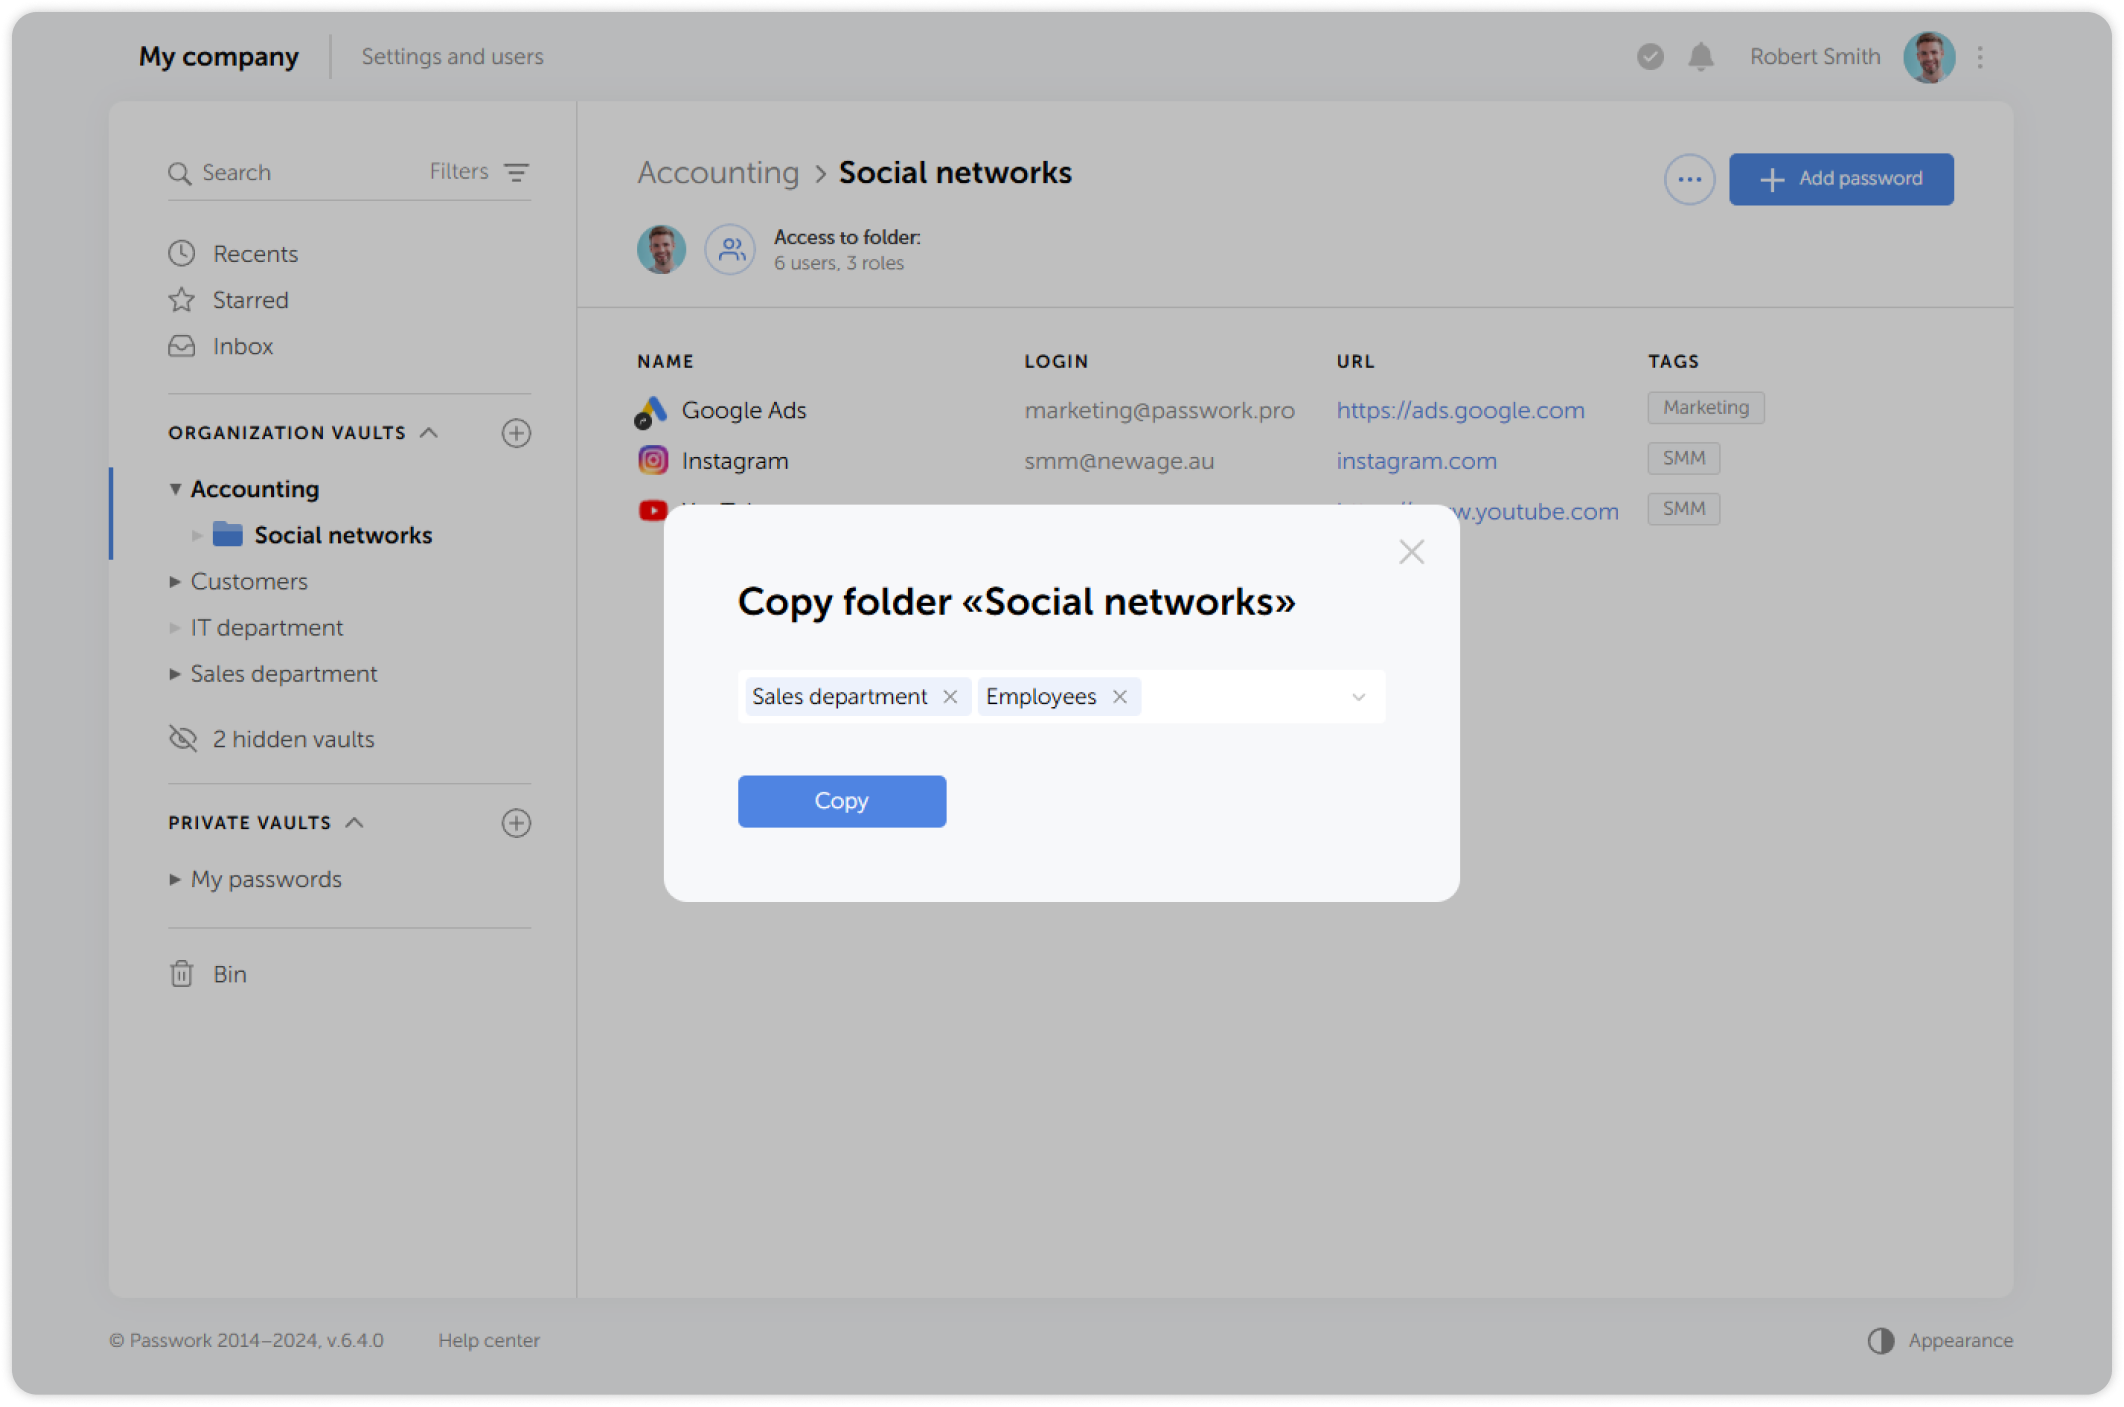2124x1407 pixels.
Task: Click the Instagram service icon
Action: pos(652,460)
